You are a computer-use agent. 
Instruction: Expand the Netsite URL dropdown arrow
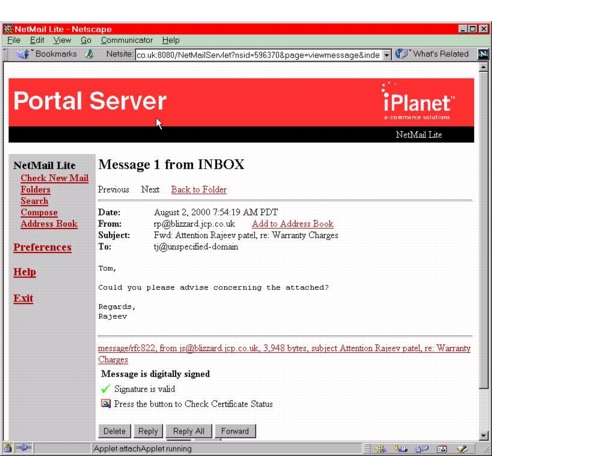coord(386,55)
